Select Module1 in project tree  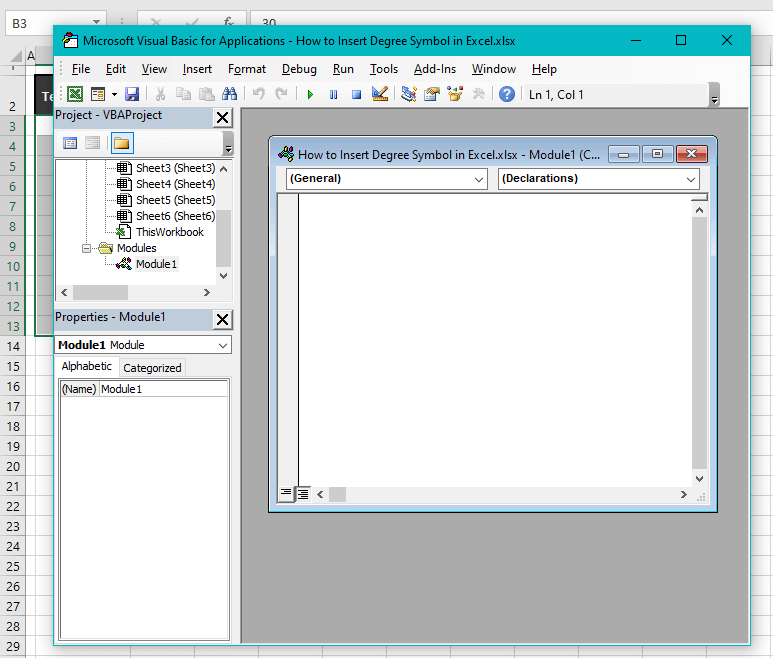156,264
